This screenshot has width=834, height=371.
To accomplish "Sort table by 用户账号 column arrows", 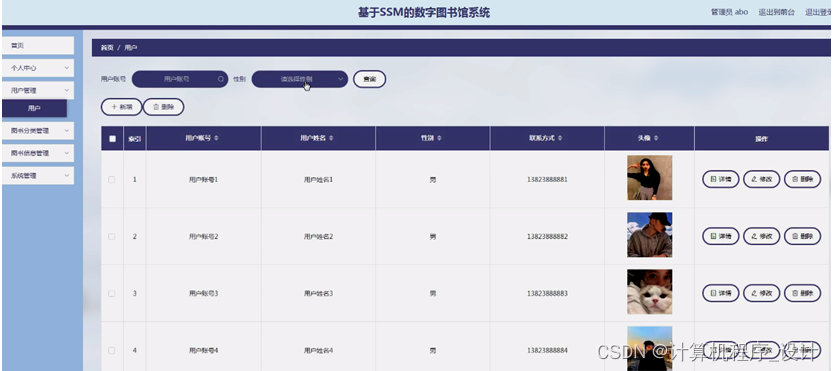I will coord(216,138).
